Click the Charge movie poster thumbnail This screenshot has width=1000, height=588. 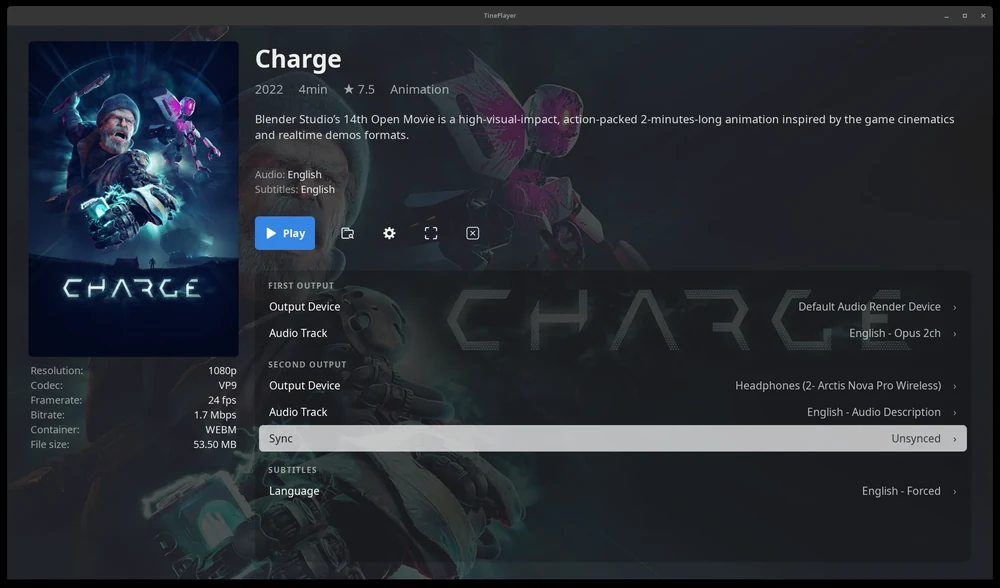(x=133, y=199)
